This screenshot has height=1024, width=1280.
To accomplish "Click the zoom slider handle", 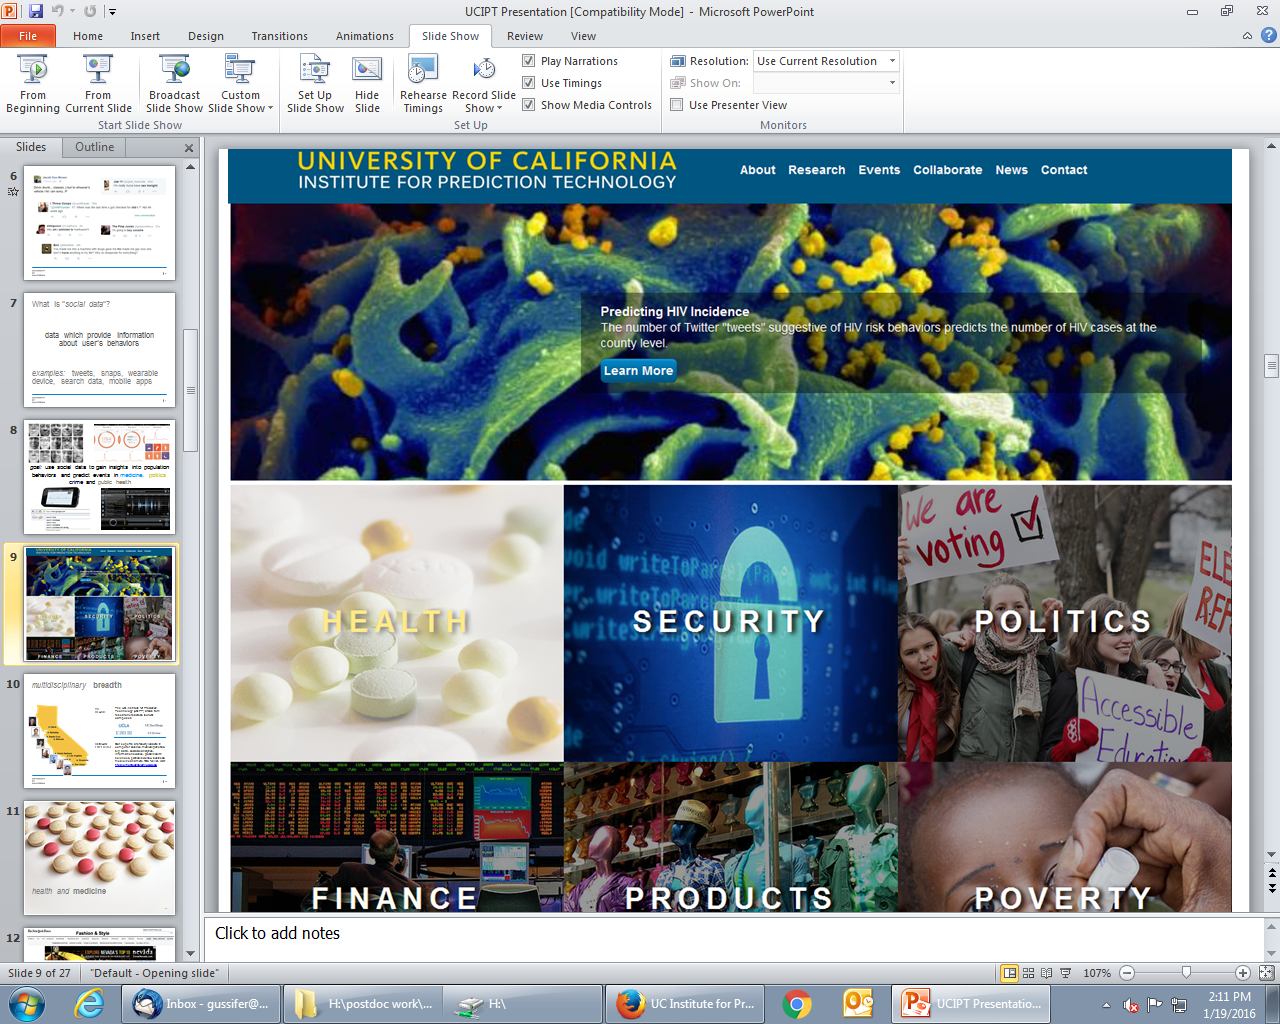I will pos(1186,973).
